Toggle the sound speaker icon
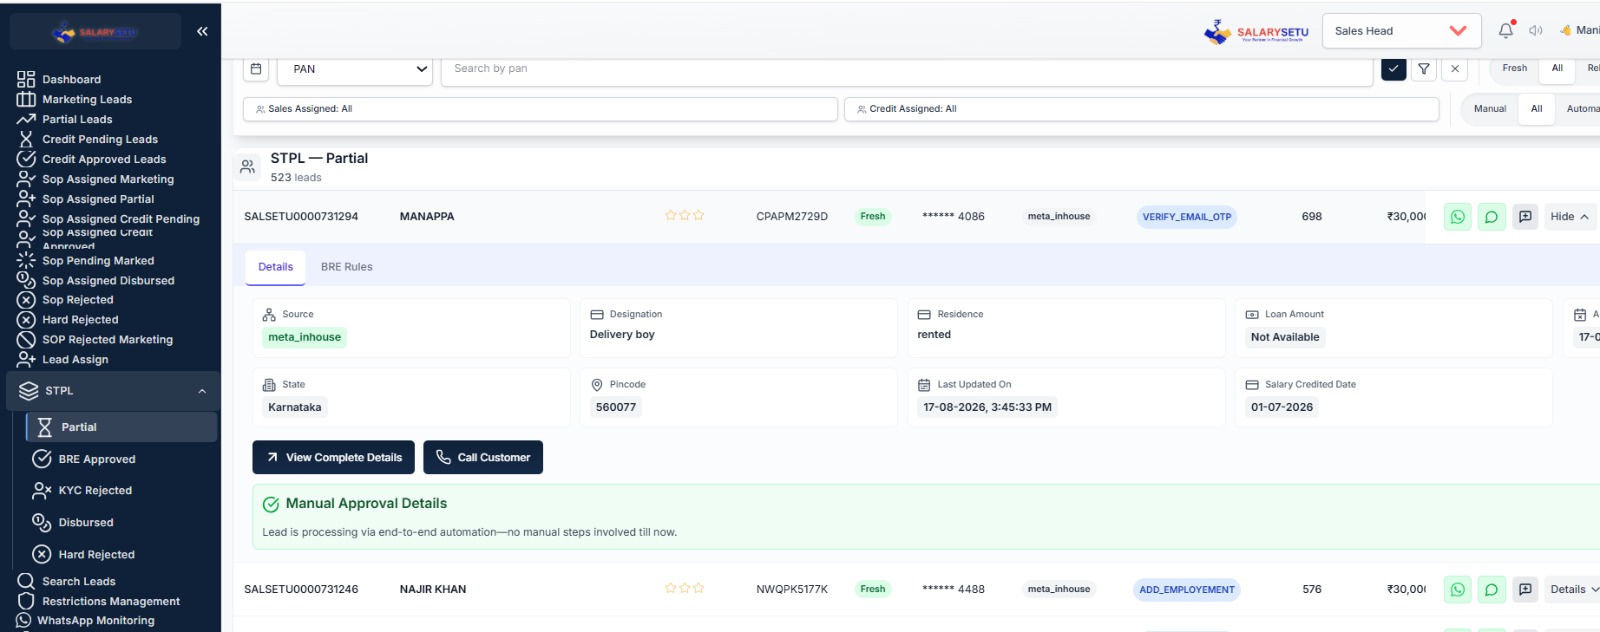 [1536, 31]
